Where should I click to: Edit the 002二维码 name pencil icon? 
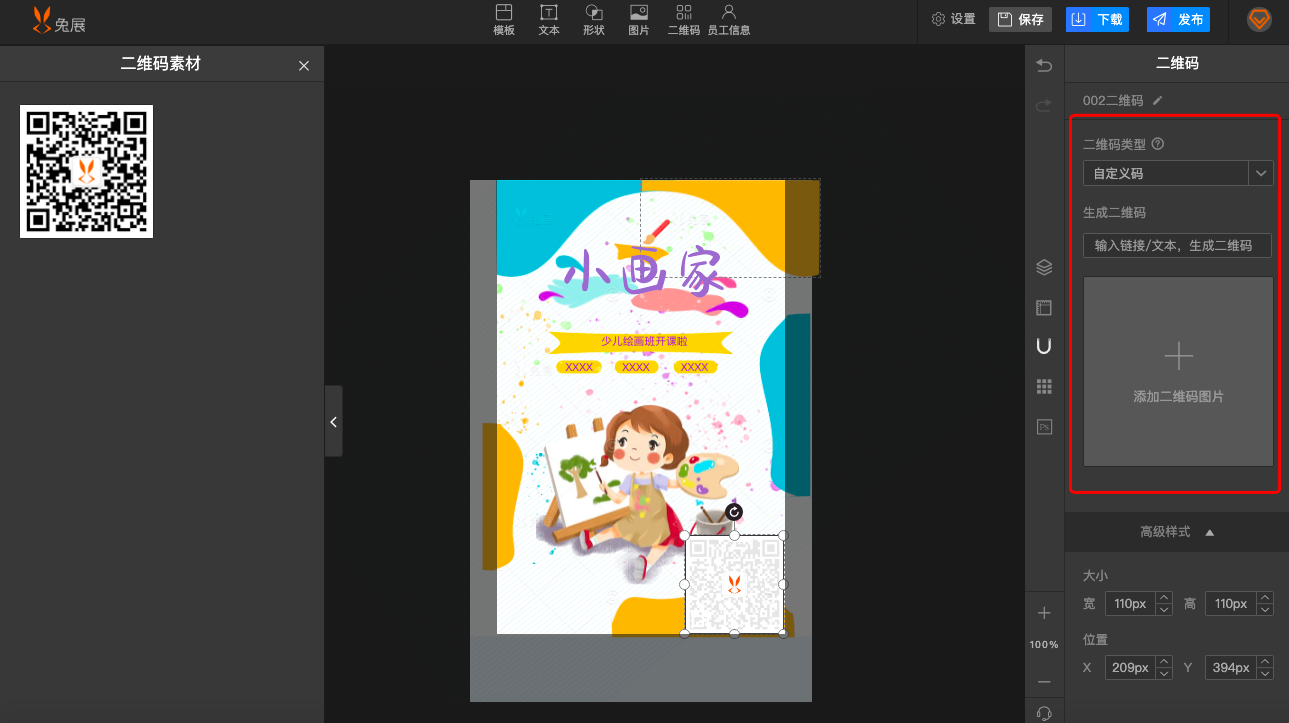coord(1158,100)
